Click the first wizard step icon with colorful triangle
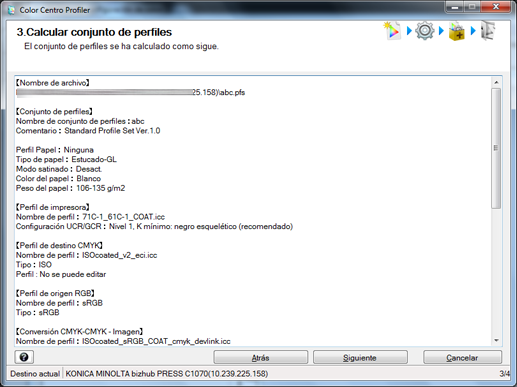 [392, 31]
